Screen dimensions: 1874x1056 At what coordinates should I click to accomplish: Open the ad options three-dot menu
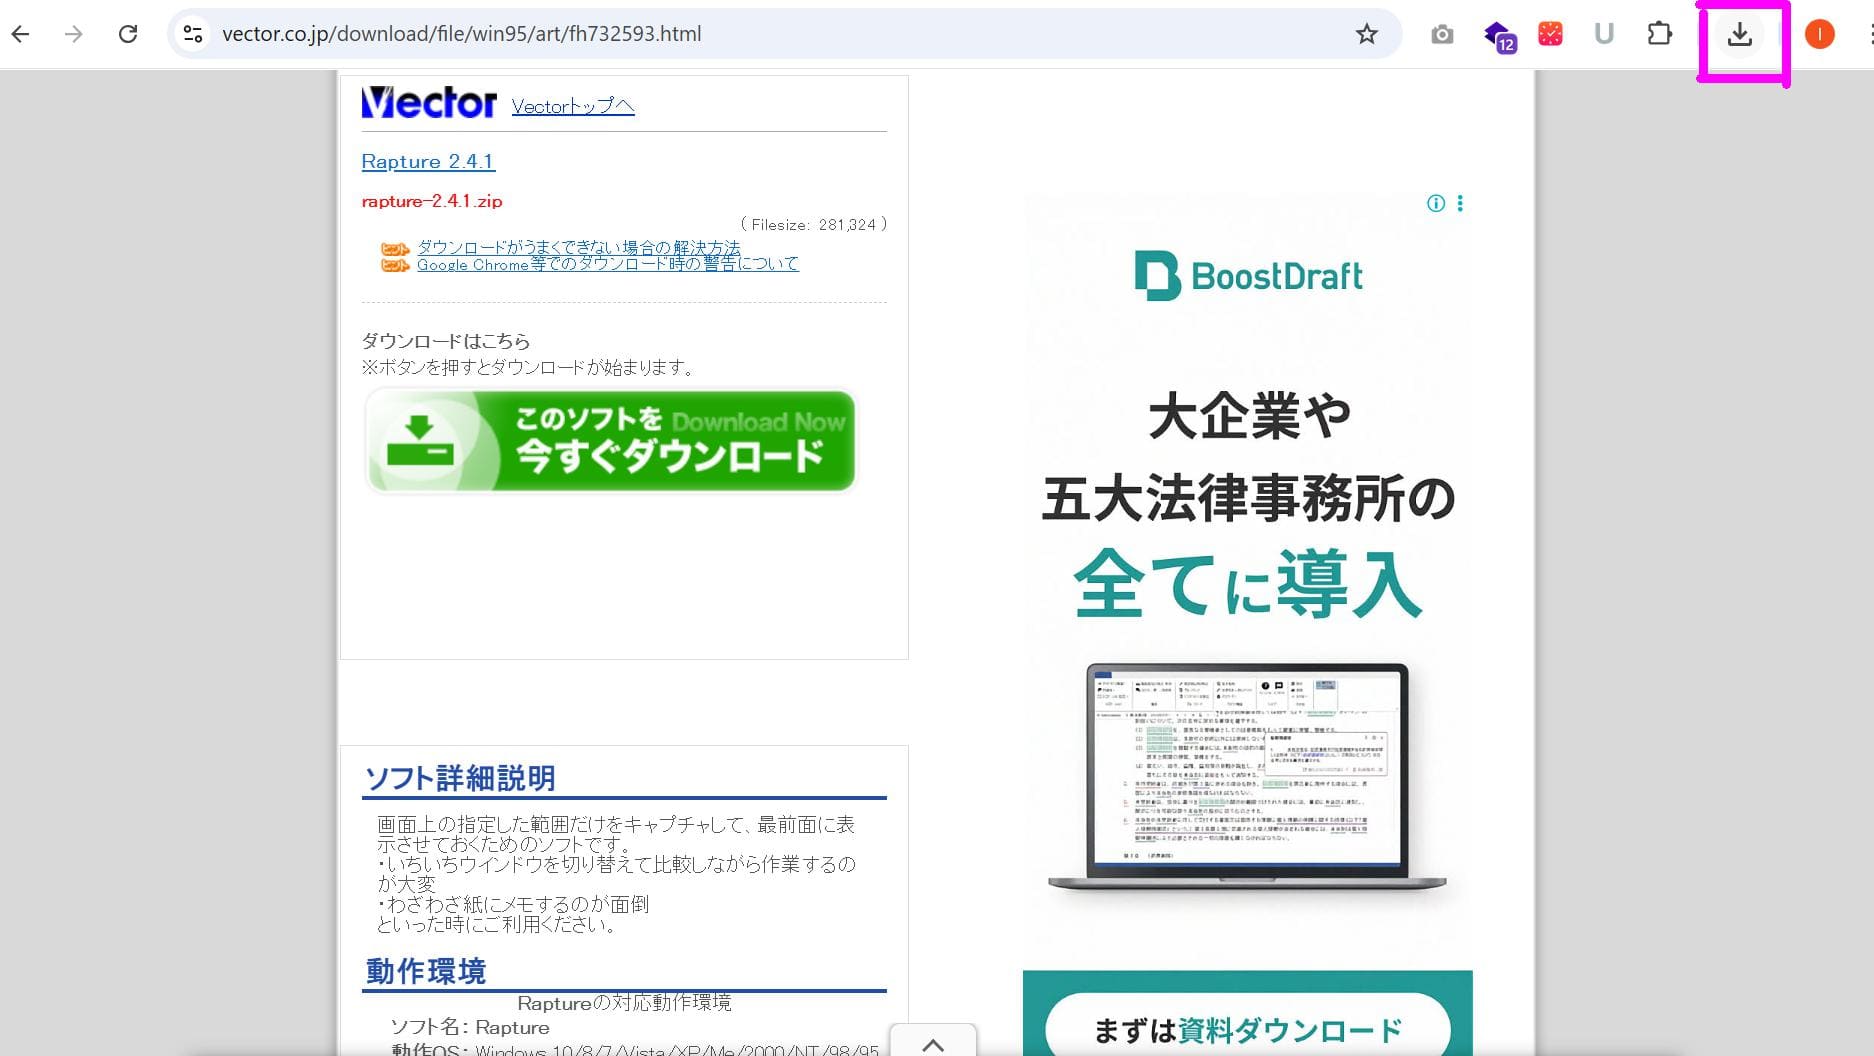[1460, 204]
